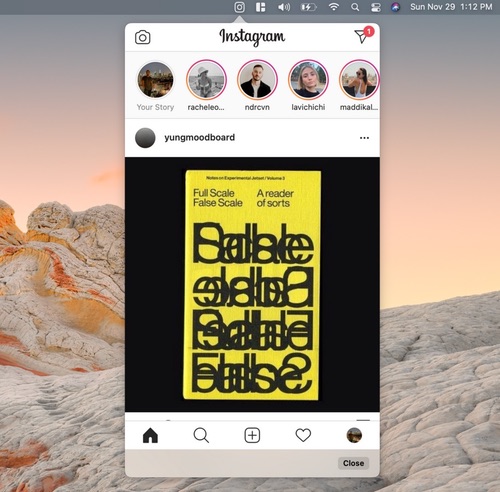Click the Instagram logo header
This screenshot has width=500, height=492.
coord(252,37)
